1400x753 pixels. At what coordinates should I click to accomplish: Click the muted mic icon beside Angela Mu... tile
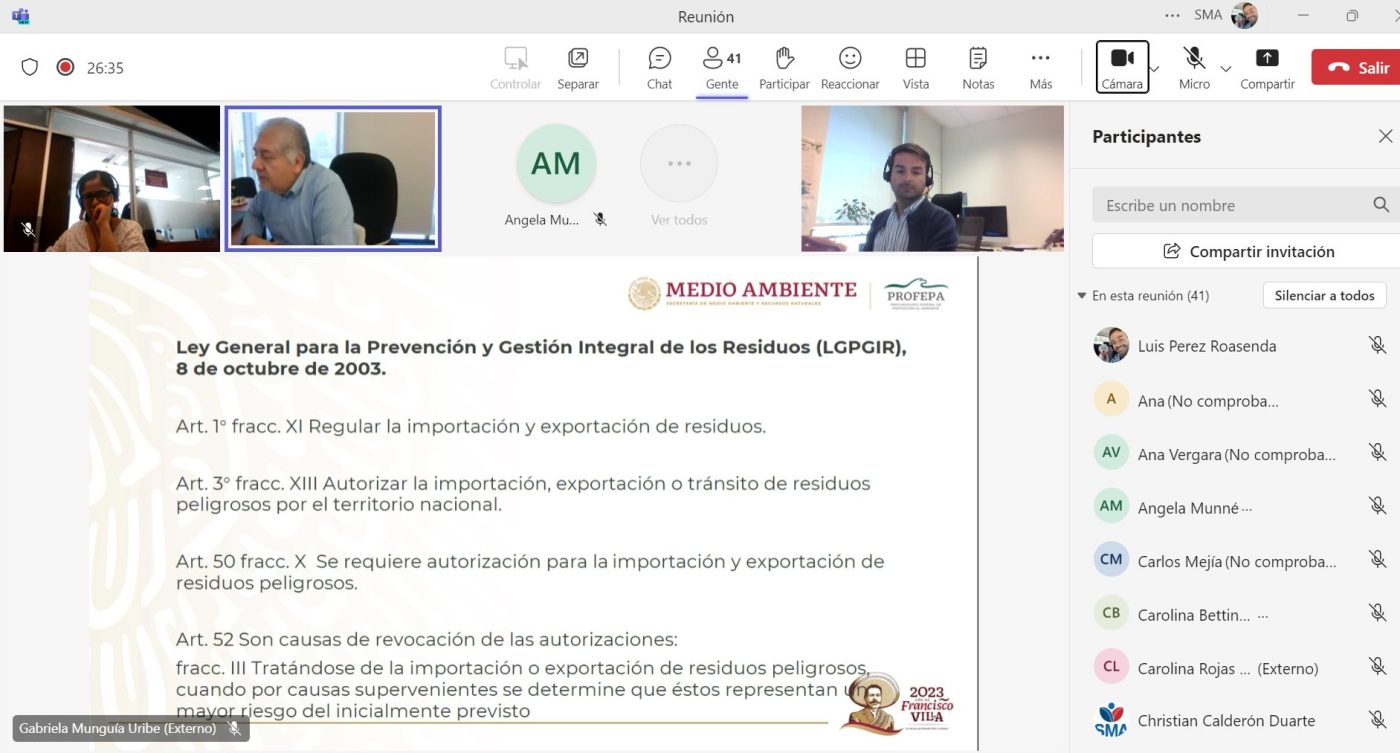coord(600,219)
